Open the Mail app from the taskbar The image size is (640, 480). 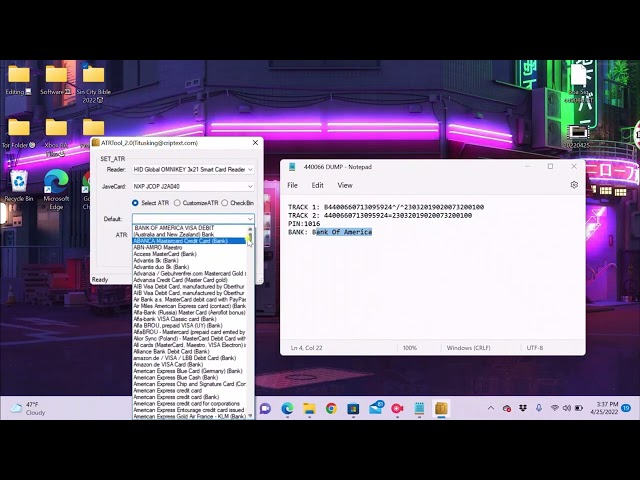click(x=376, y=408)
